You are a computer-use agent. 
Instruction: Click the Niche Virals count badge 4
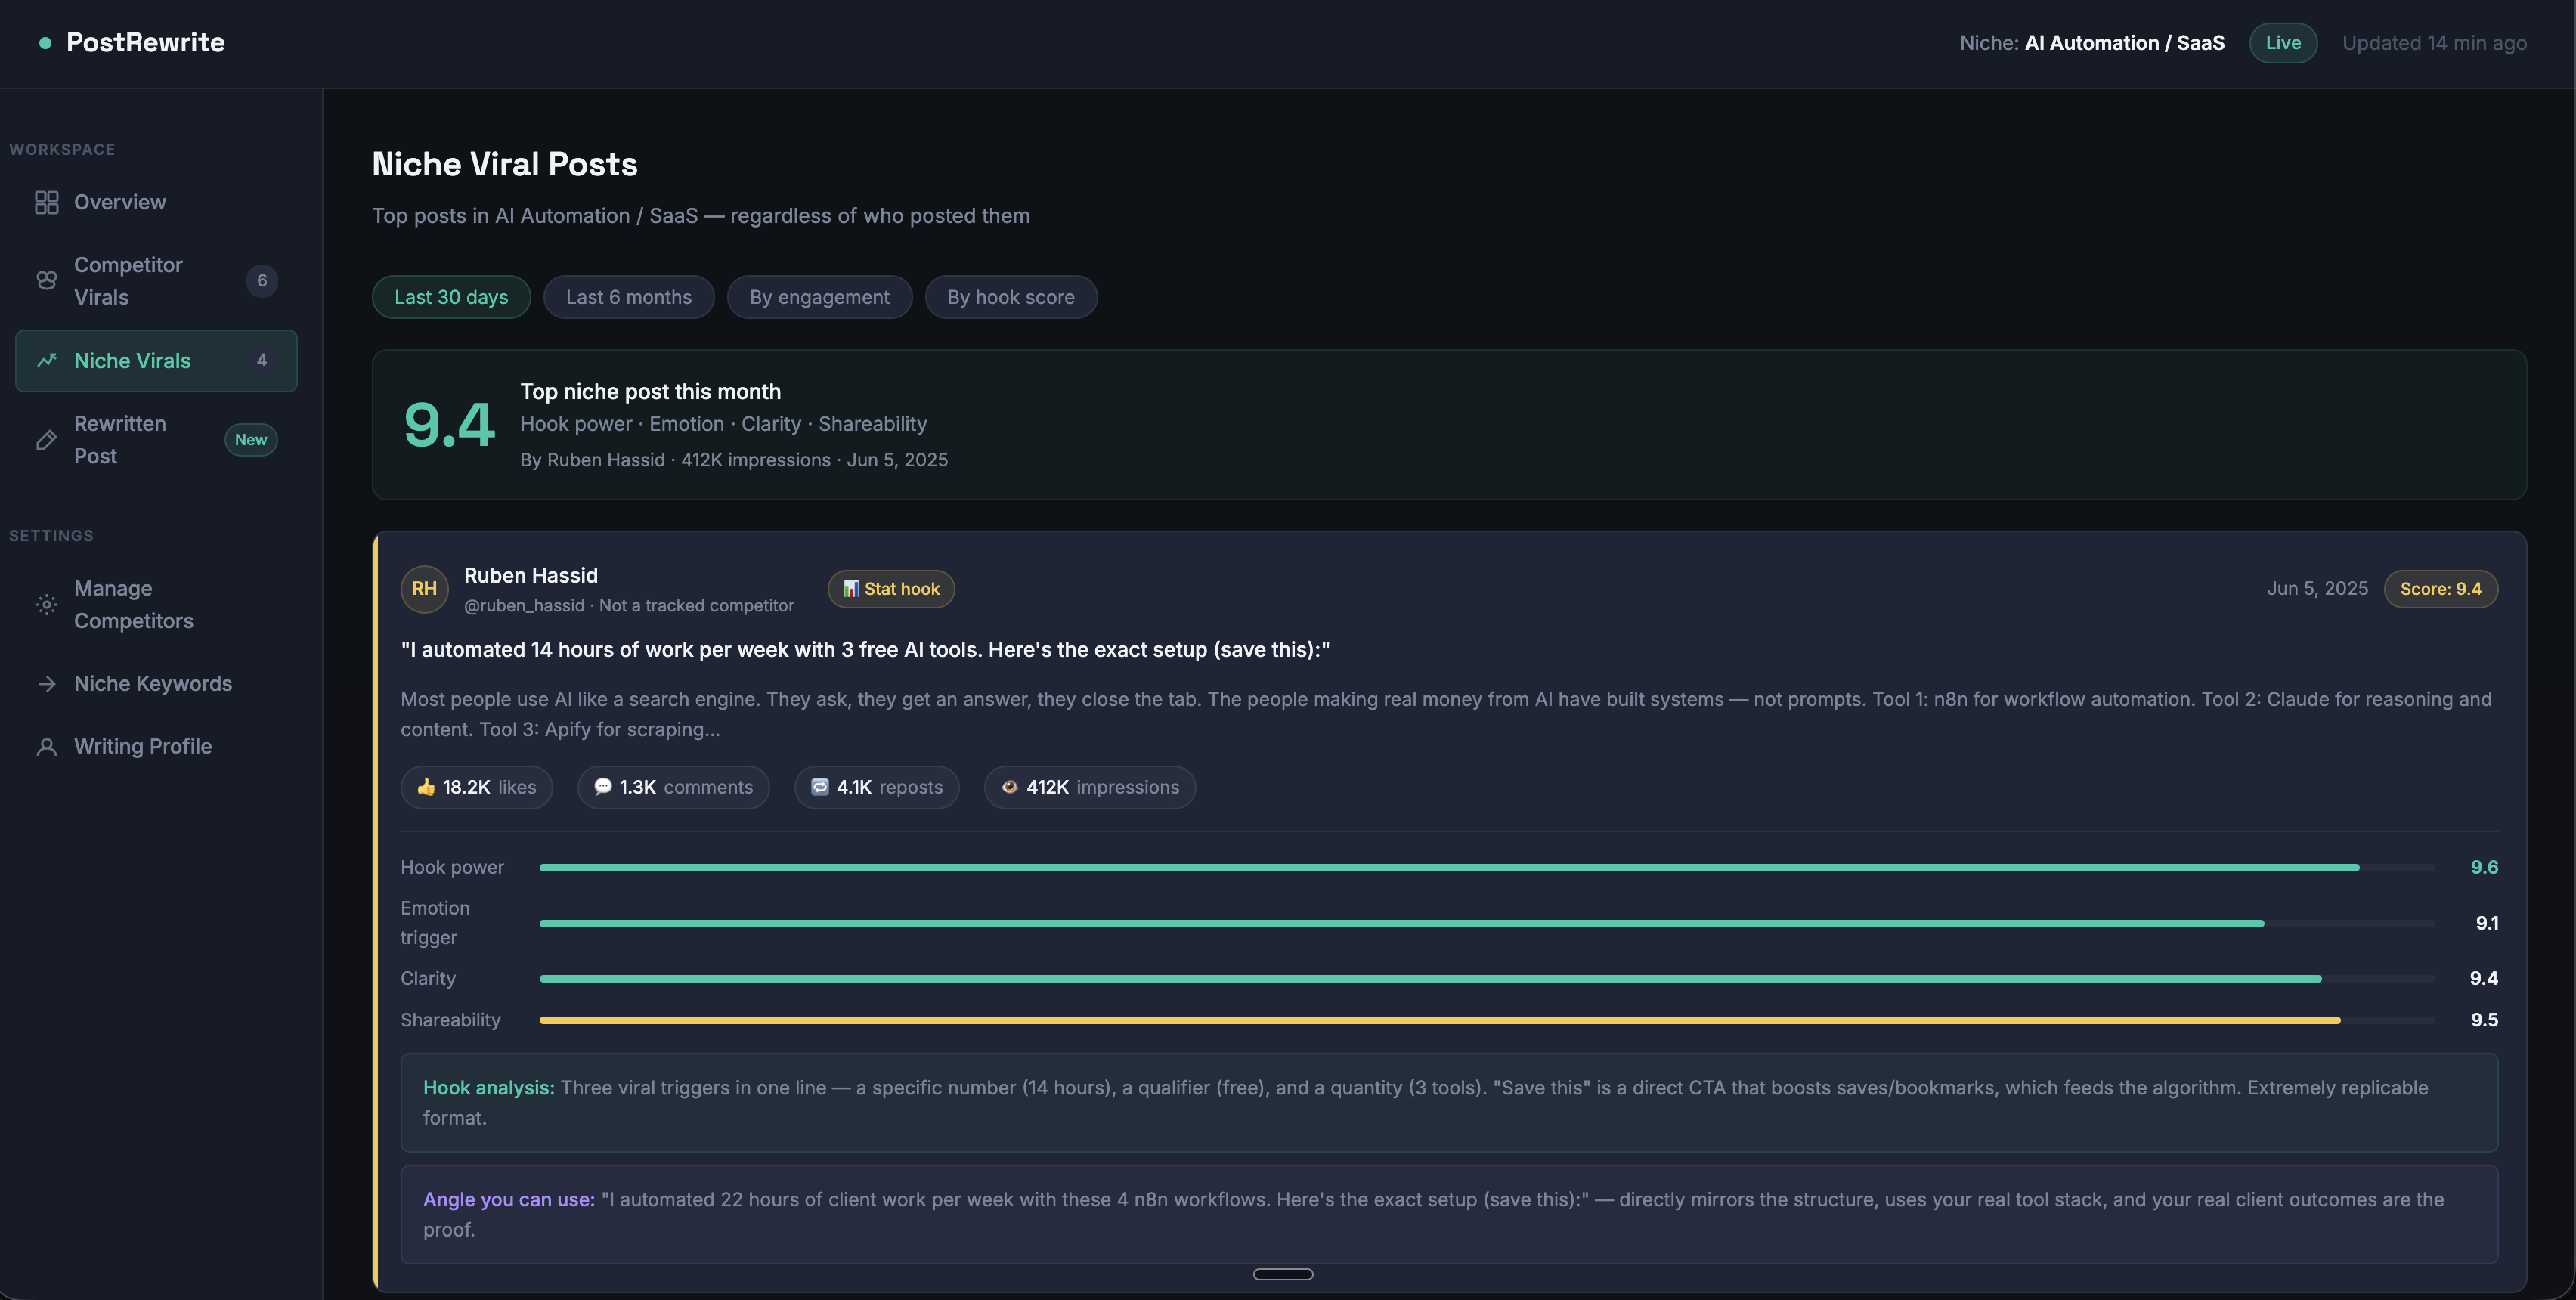[x=262, y=360]
